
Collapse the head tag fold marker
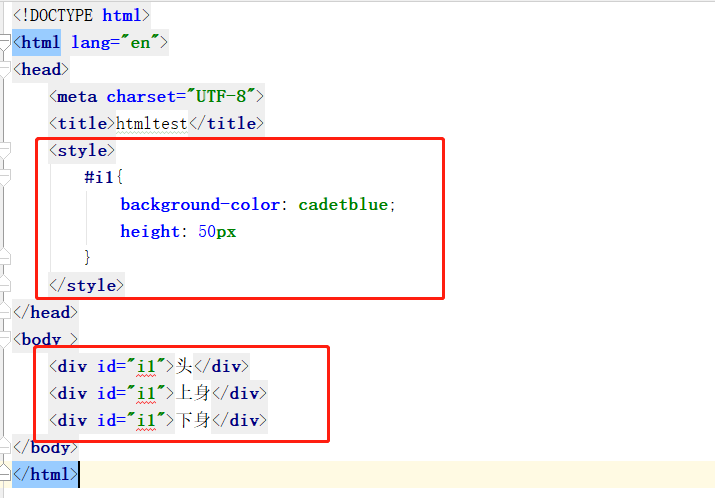(5, 69)
